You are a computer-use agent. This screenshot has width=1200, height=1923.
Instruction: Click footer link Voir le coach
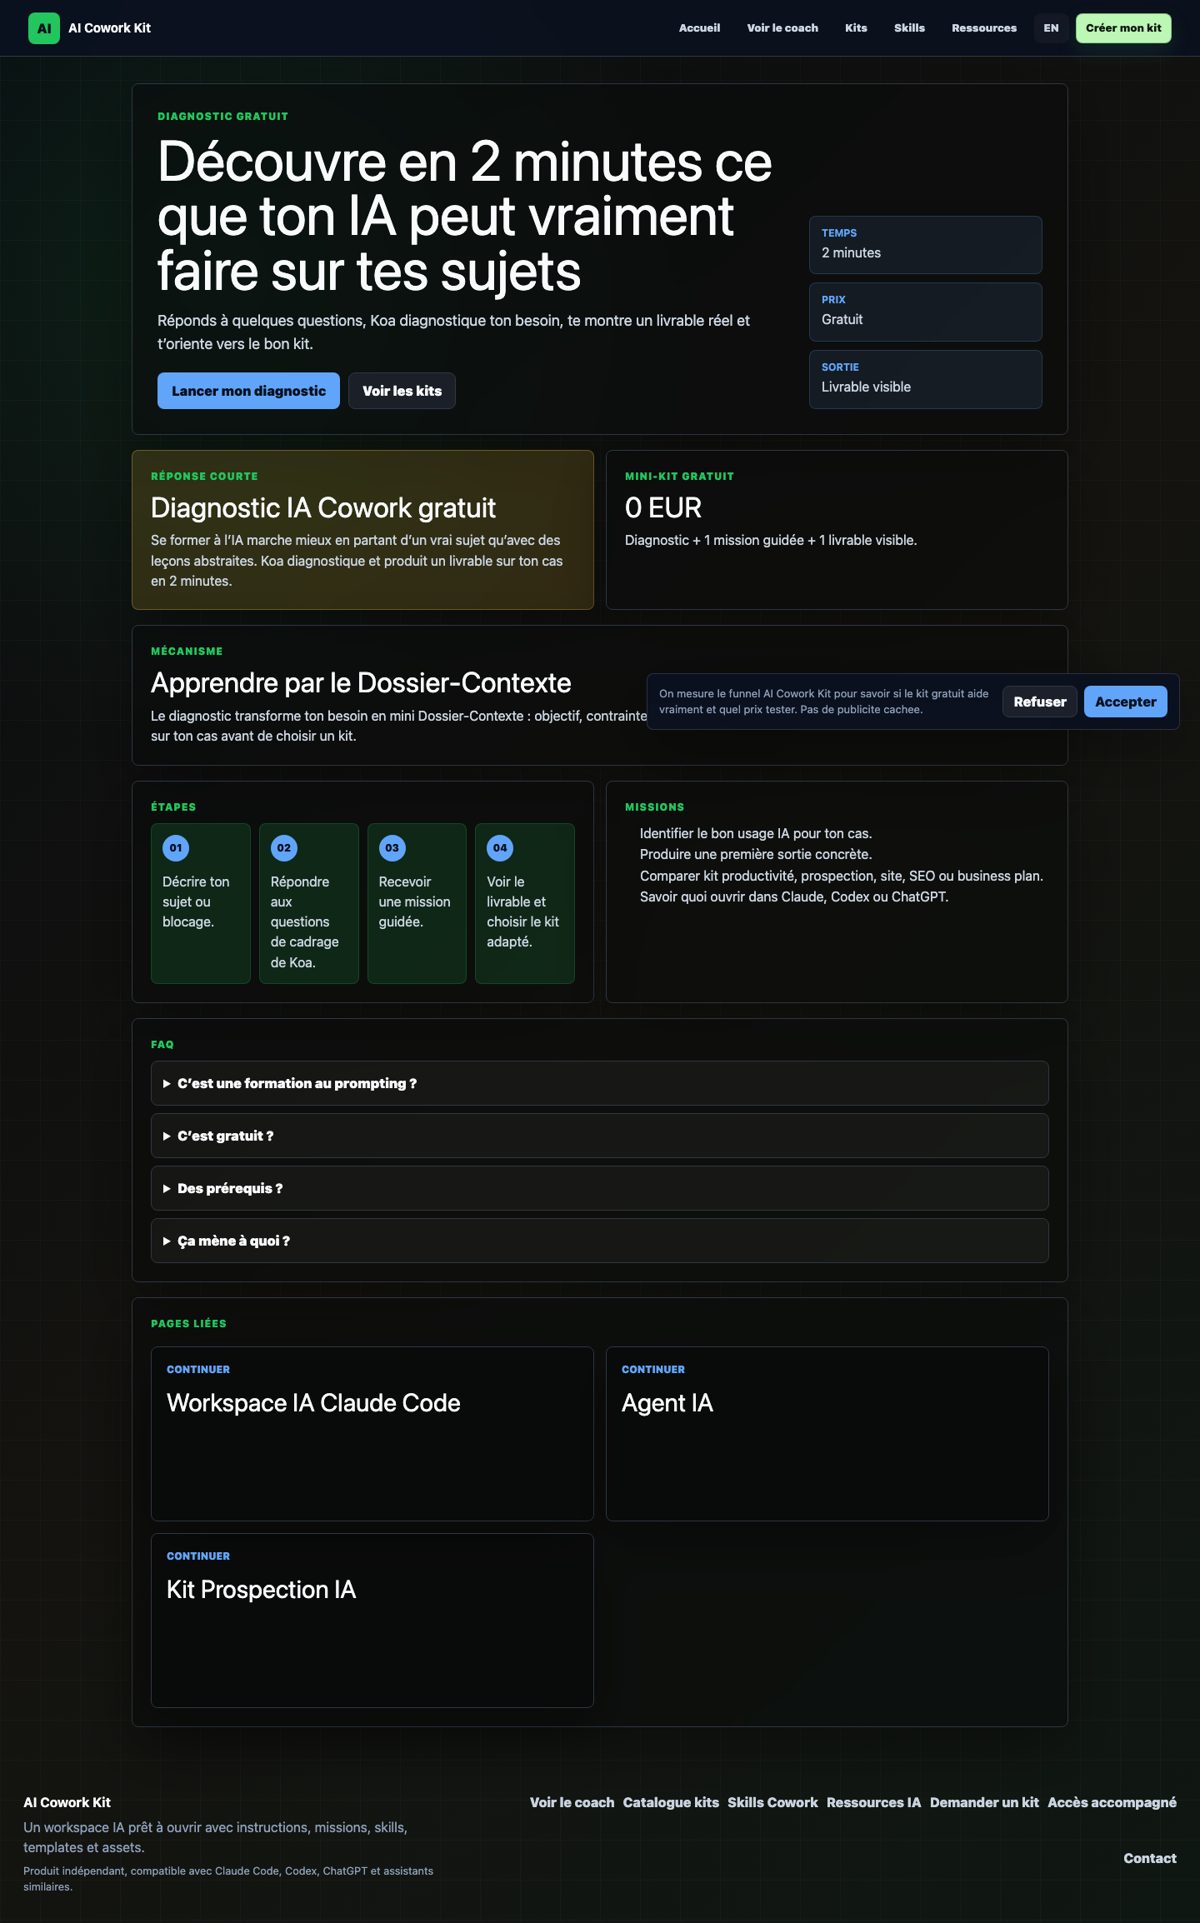click(x=572, y=1802)
